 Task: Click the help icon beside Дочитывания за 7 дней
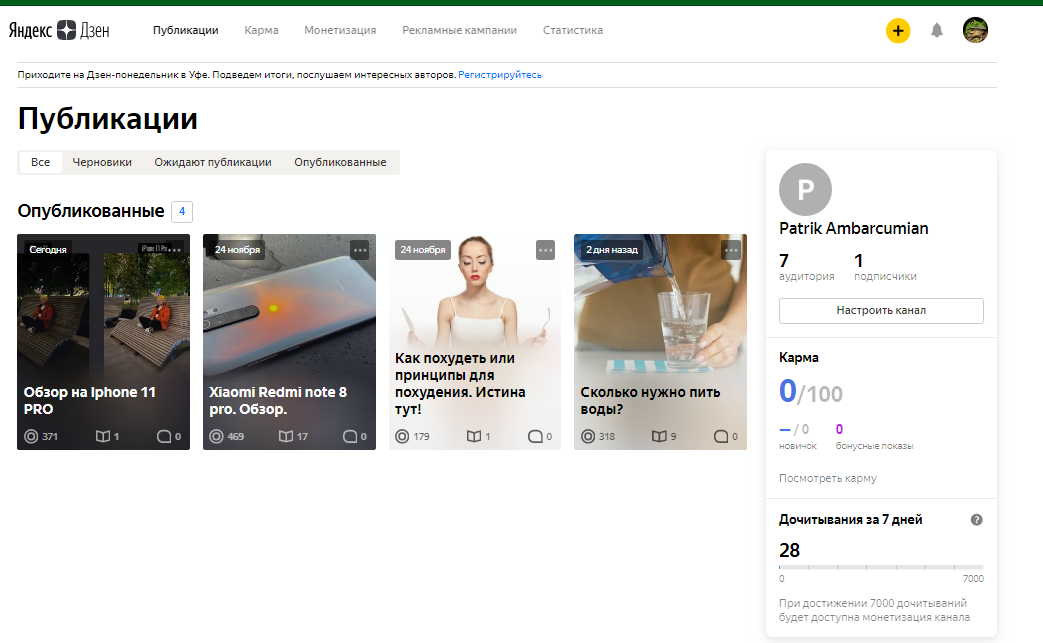click(977, 520)
